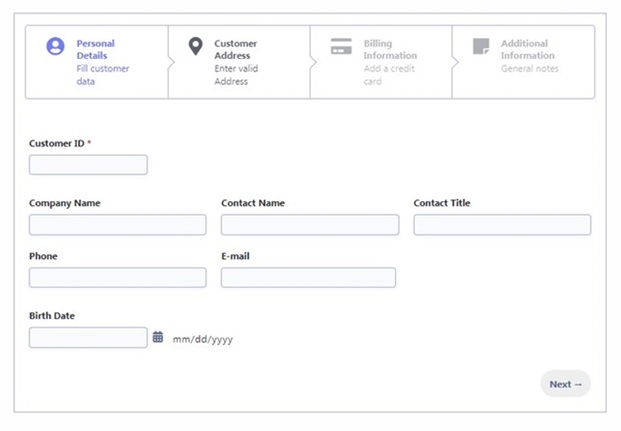Viewport: 621px width, 431px height.
Task: Click the Customer Address location pin icon
Action: 196,47
